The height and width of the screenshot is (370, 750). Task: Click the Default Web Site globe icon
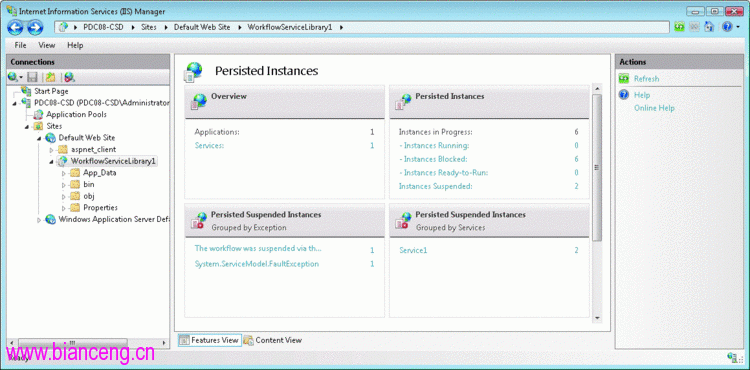click(x=51, y=138)
